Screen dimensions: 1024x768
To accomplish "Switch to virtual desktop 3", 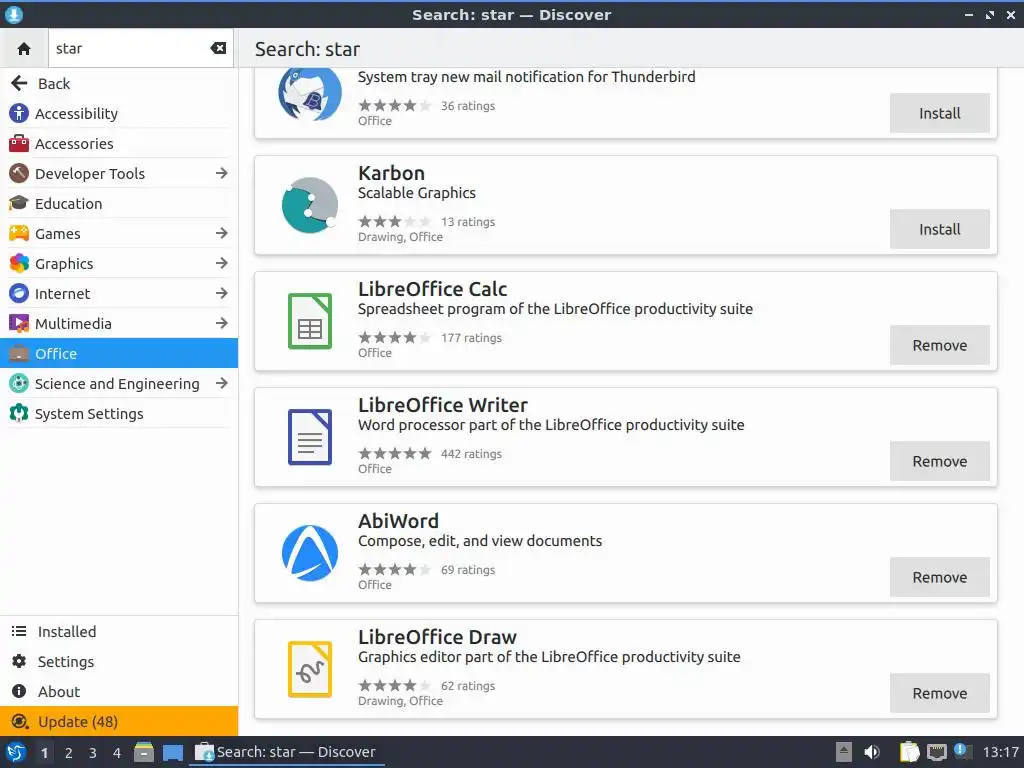I will (x=93, y=753).
